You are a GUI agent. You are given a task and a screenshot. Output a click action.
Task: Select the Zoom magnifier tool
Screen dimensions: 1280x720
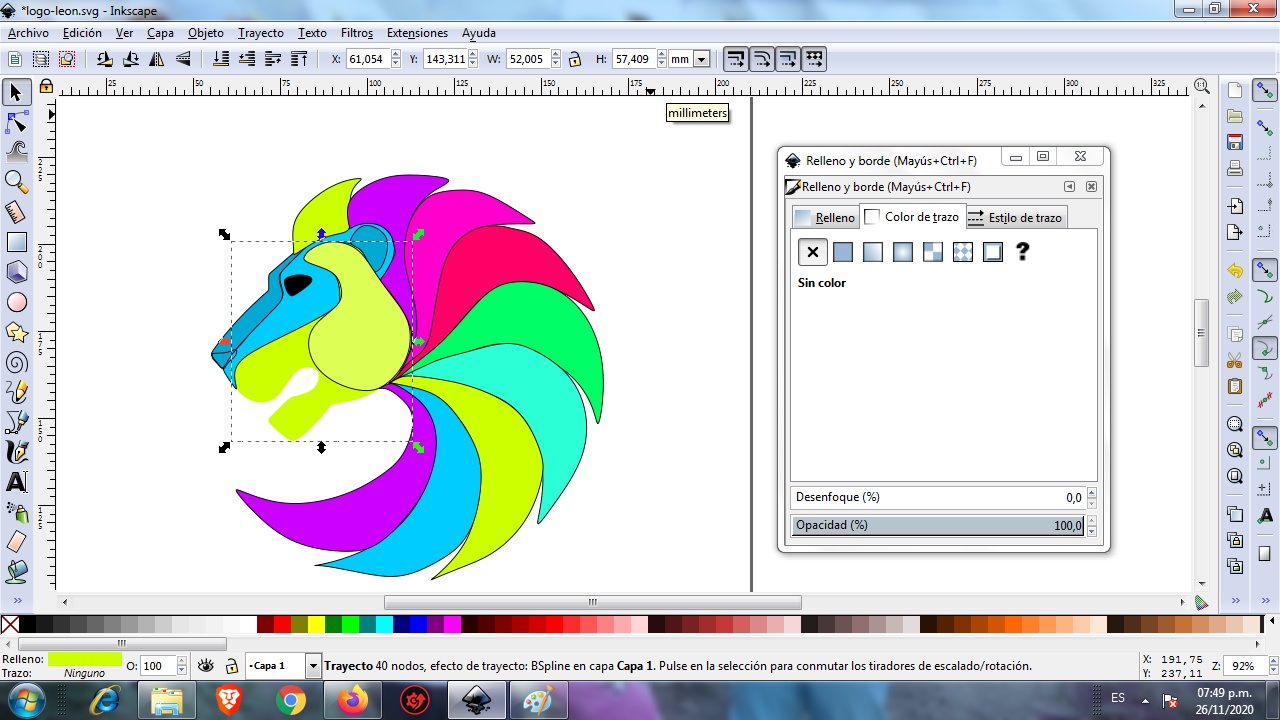click(x=16, y=182)
